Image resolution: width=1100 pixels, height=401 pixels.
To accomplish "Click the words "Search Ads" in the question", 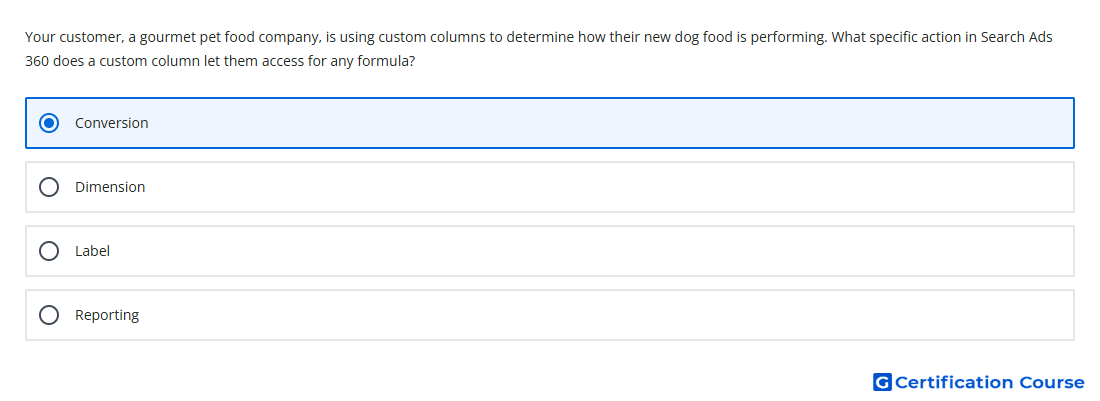I will pyautogui.click(x=1017, y=37).
